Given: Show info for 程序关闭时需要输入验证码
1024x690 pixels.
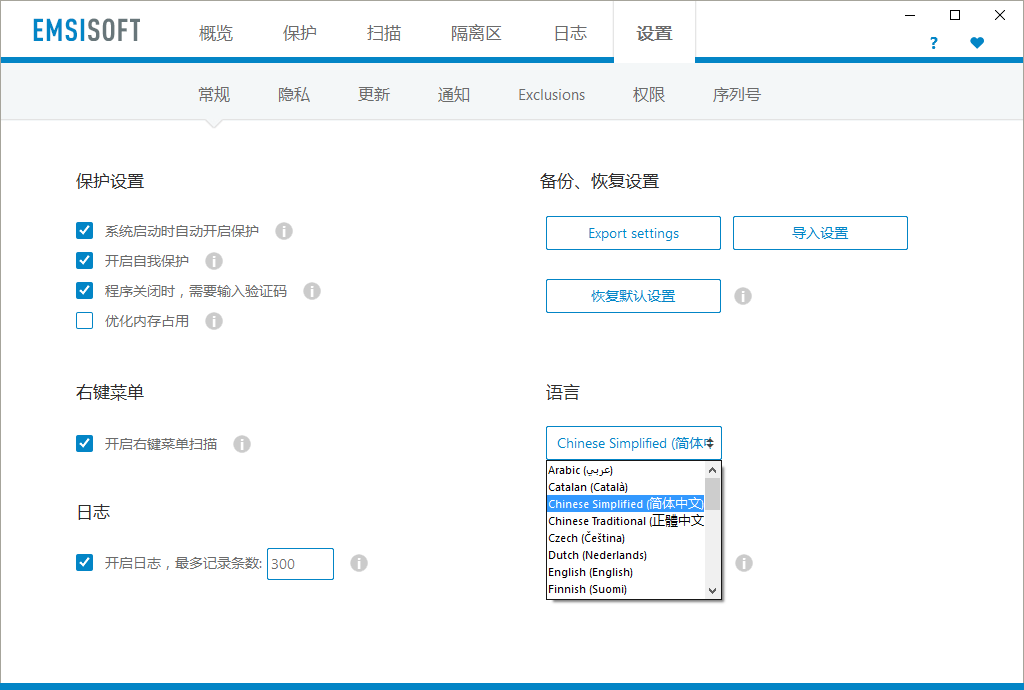Looking at the screenshot, I should click(312, 291).
